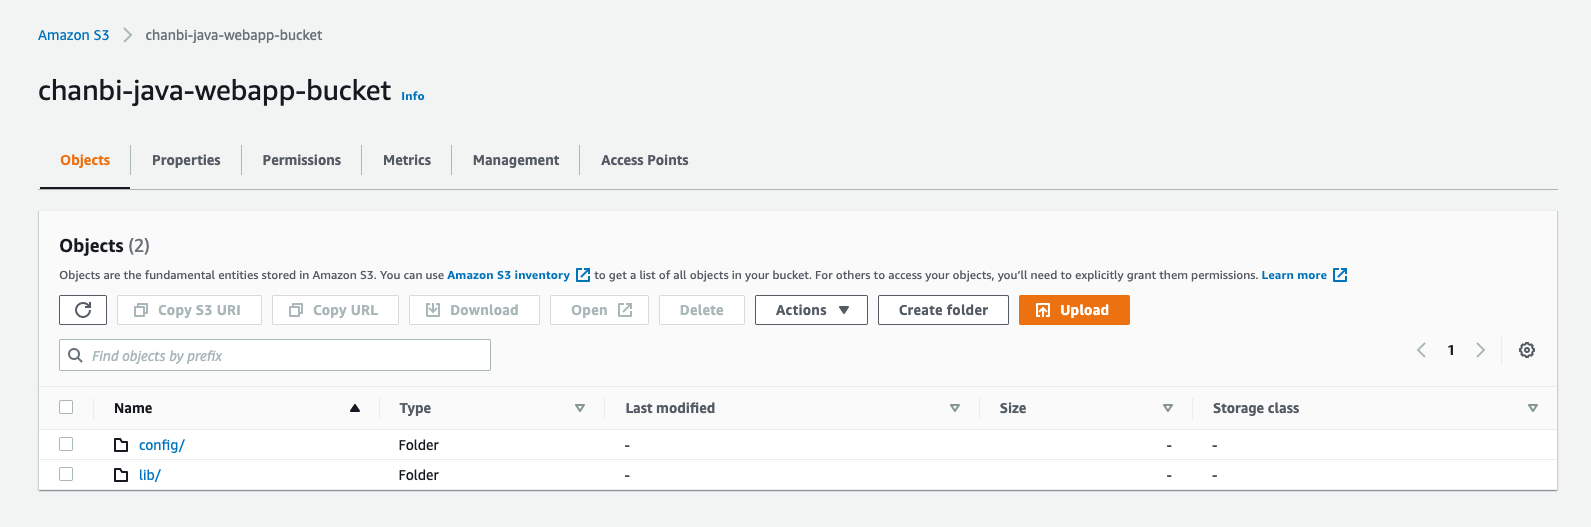
Task: Click the Open button
Action: (600, 310)
